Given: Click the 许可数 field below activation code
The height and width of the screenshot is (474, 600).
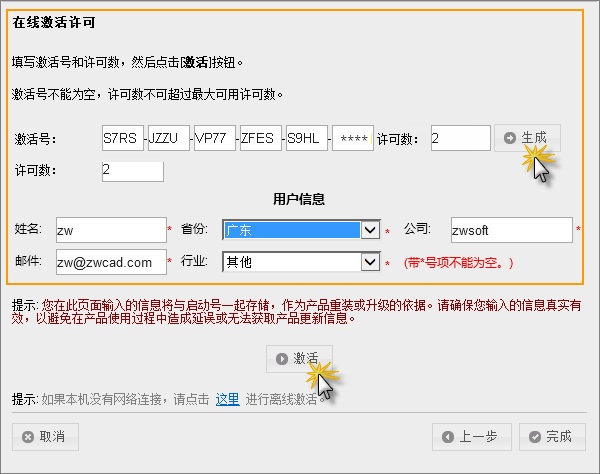Looking at the screenshot, I should tap(132, 171).
